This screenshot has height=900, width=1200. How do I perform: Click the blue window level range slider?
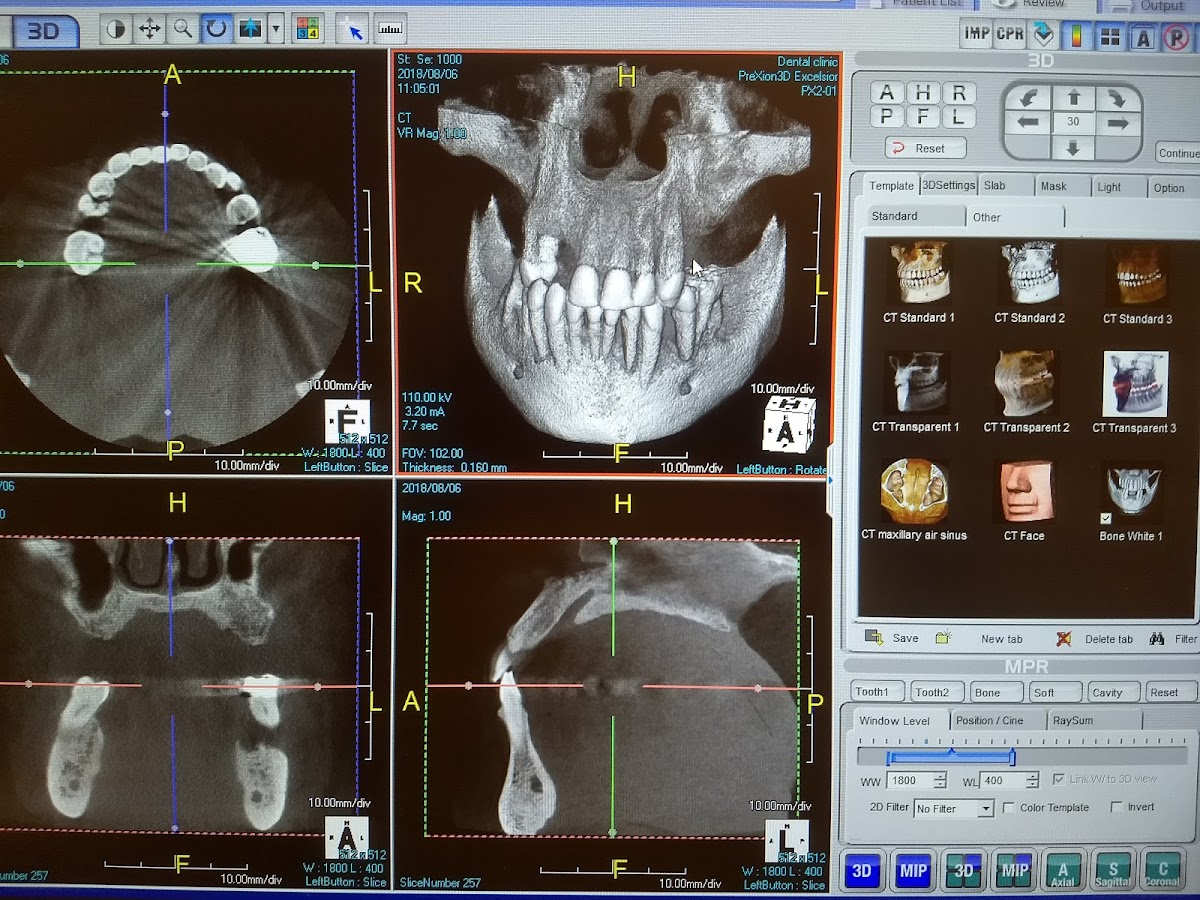[x=951, y=757]
